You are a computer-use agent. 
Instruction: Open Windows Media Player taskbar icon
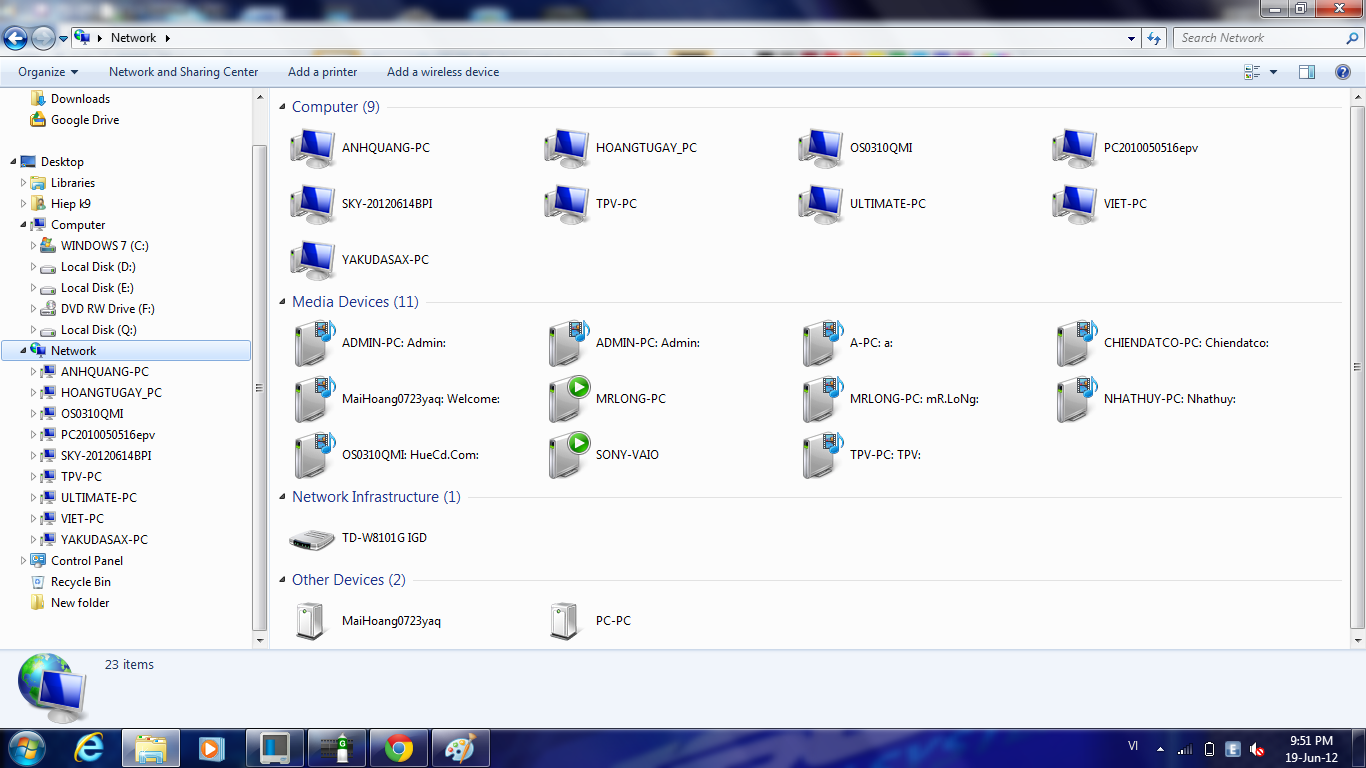tap(211, 748)
